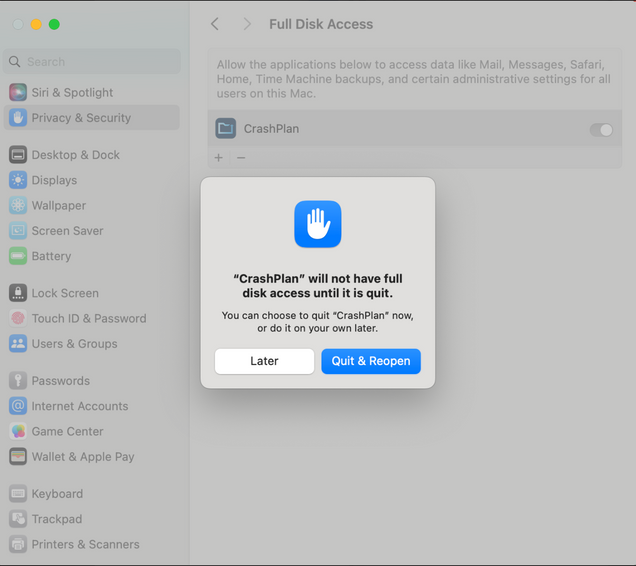The image size is (636, 566).
Task: Click the Internet Accounts @ icon
Action: 18,406
